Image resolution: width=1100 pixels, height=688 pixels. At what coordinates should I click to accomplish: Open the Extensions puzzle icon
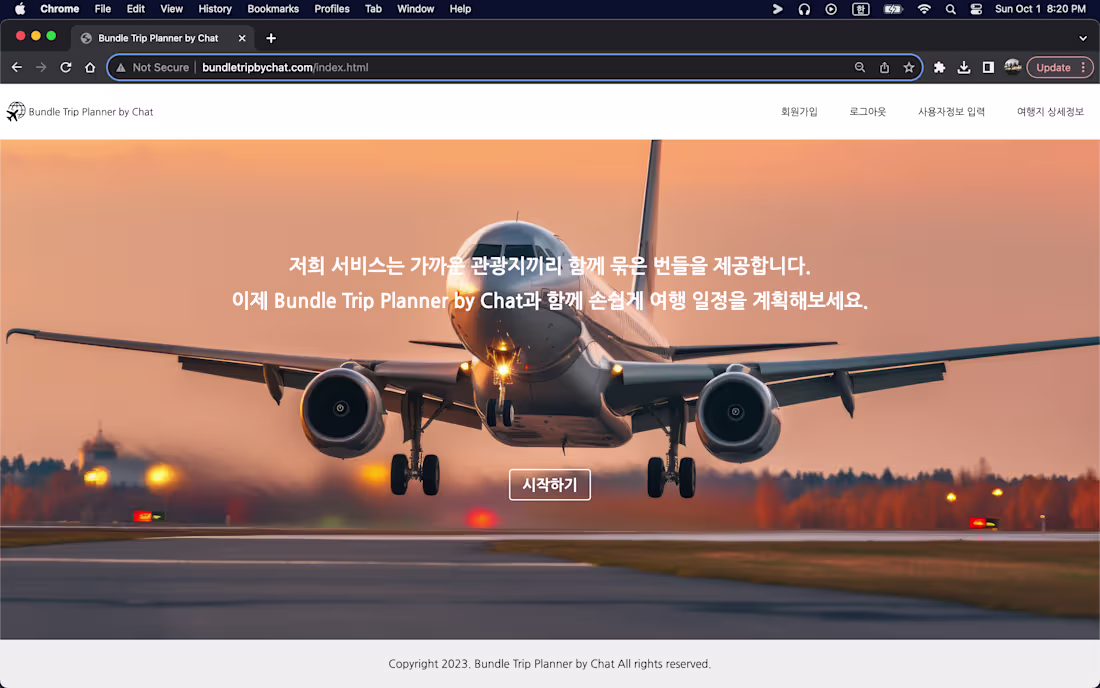[939, 67]
